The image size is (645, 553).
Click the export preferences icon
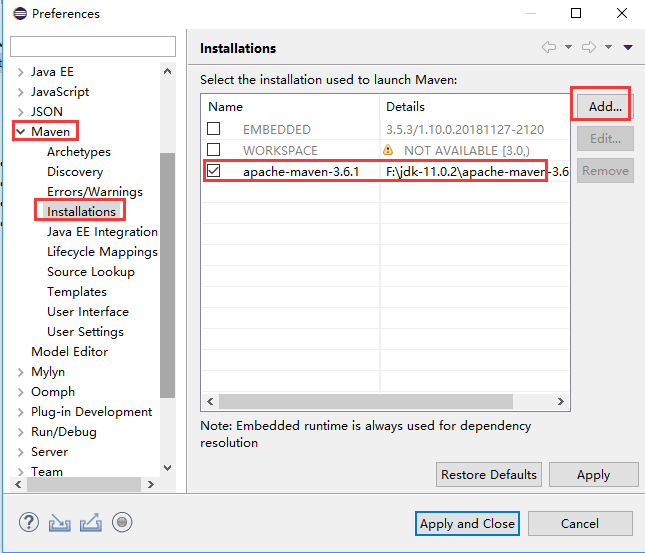pyautogui.click(x=91, y=523)
